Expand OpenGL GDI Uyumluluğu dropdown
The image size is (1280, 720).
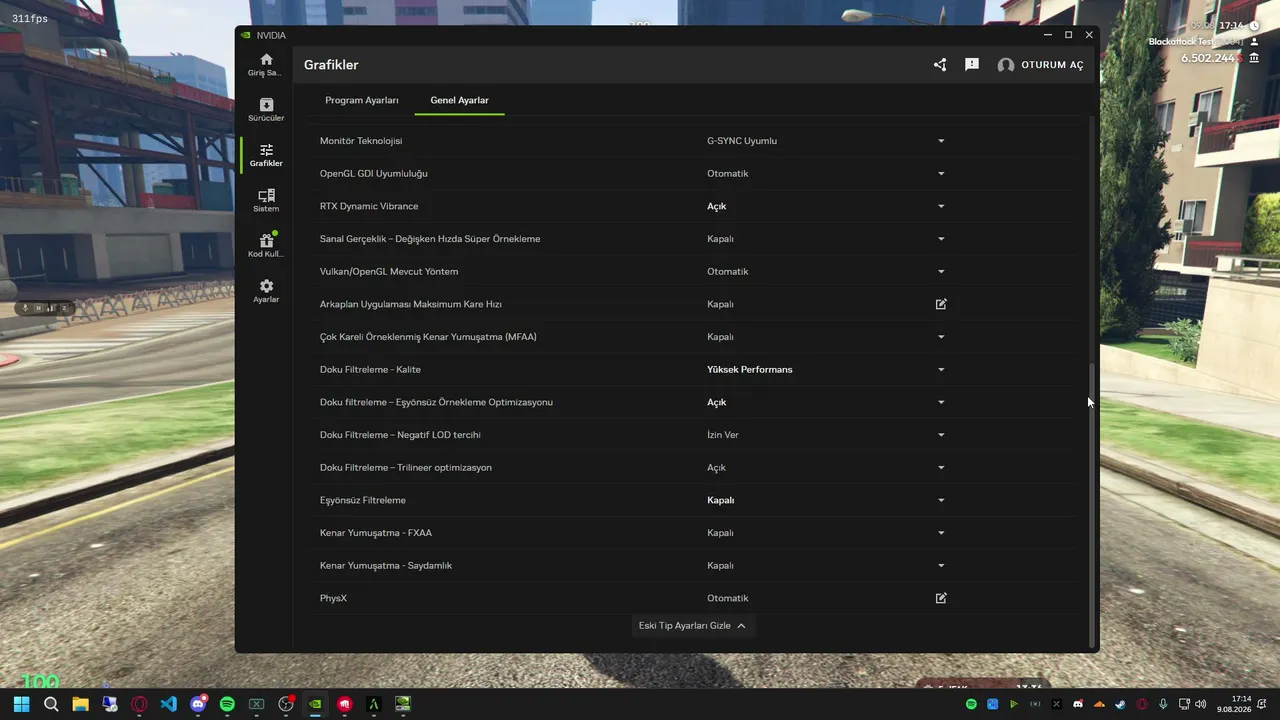pyautogui.click(x=941, y=174)
